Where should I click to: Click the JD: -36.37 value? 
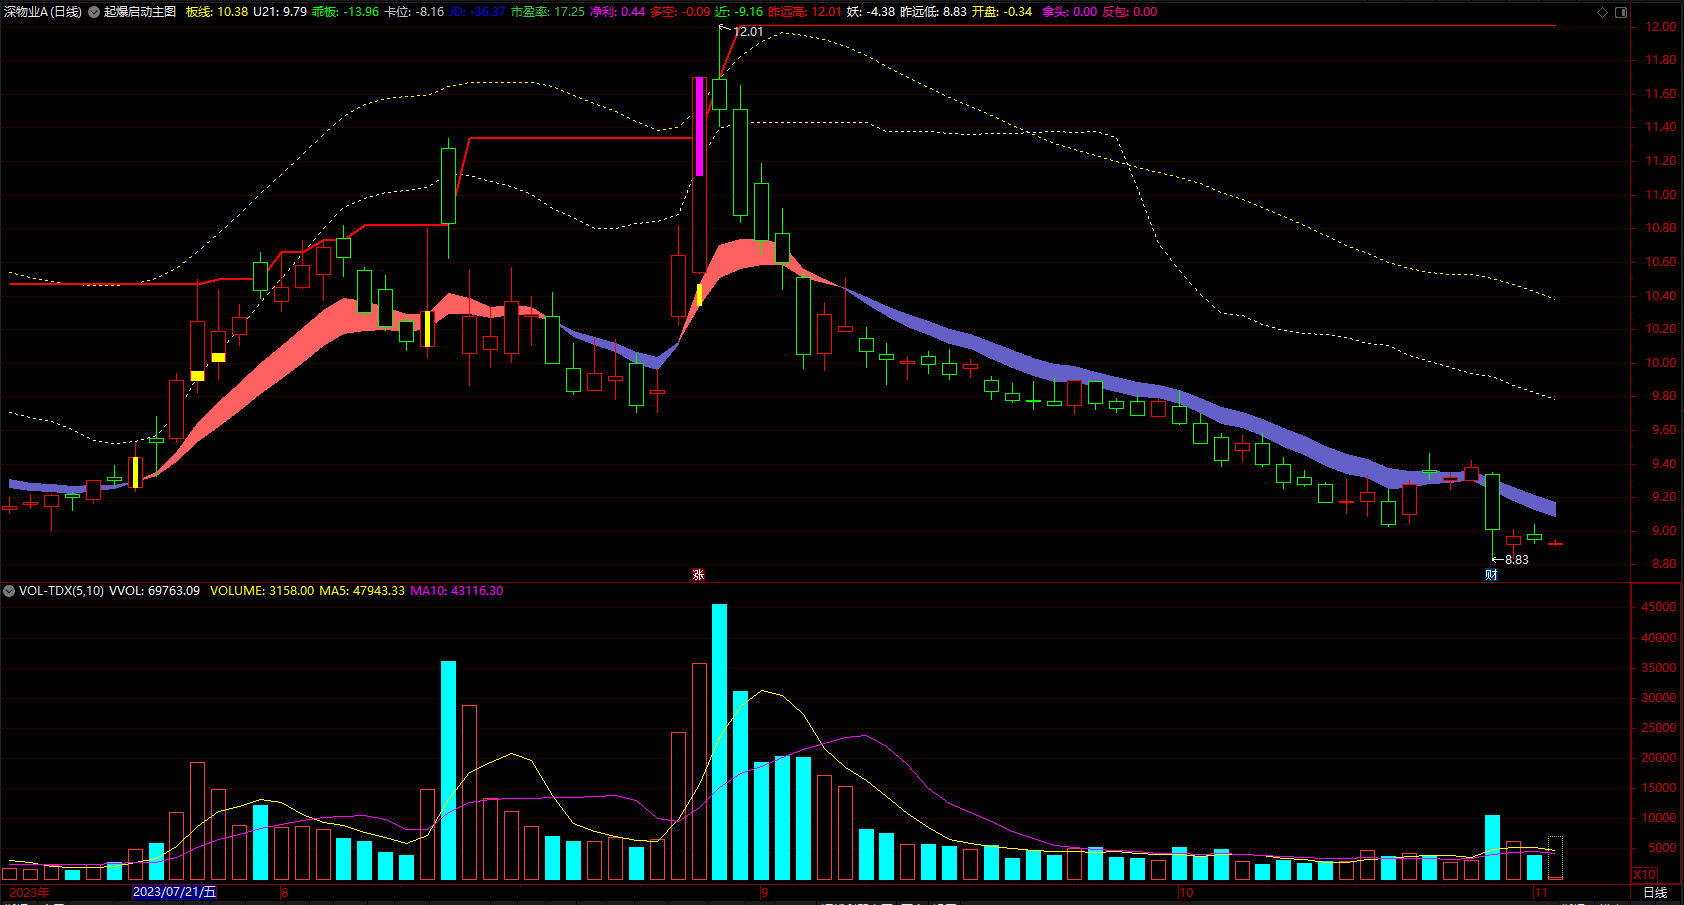pyautogui.click(x=477, y=12)
